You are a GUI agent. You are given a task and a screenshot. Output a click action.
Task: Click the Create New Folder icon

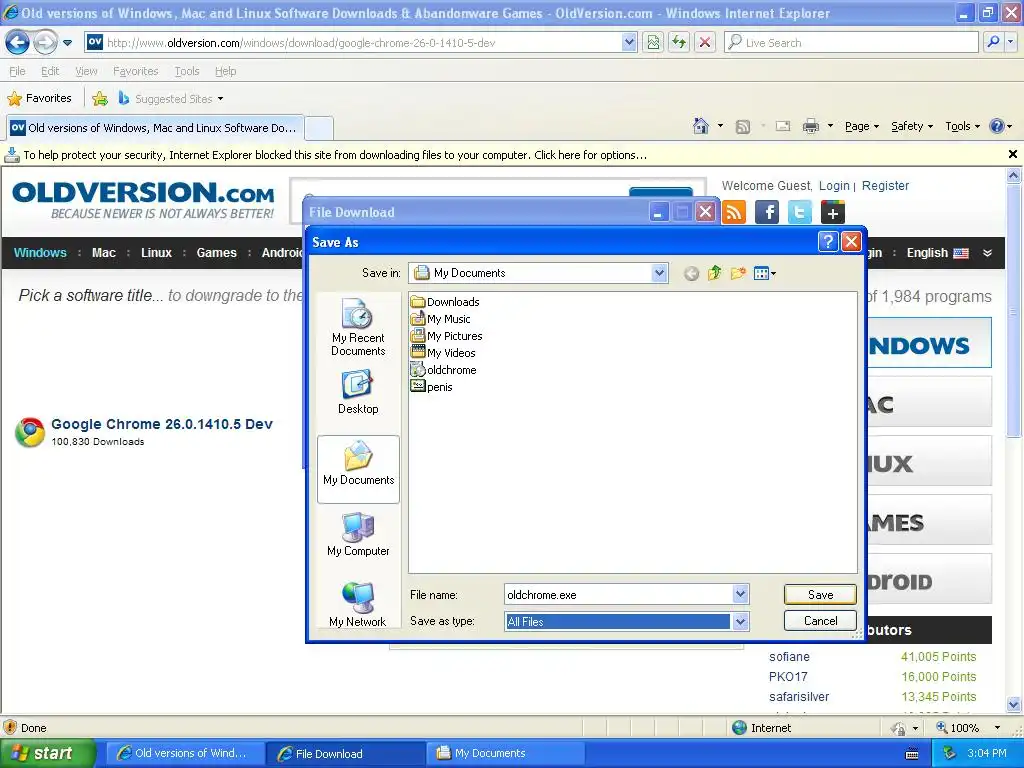click(x=738, y=273)
